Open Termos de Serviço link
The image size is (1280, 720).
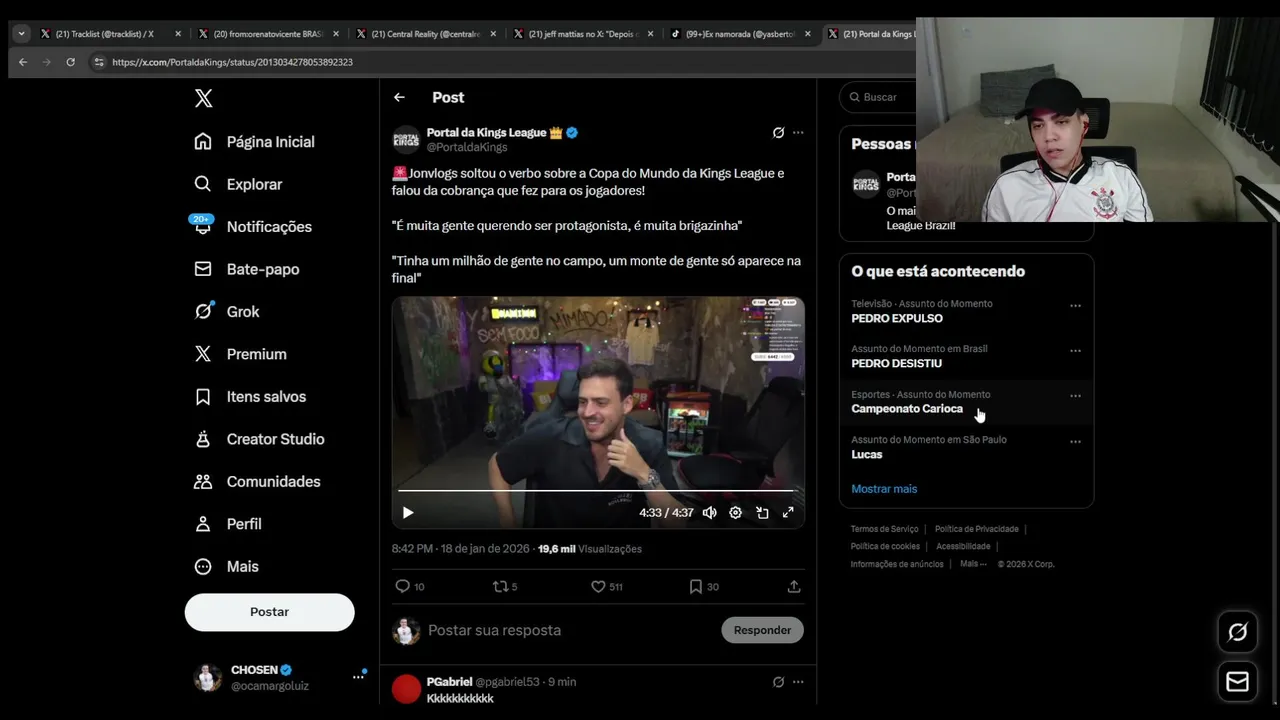pos(884,529)
